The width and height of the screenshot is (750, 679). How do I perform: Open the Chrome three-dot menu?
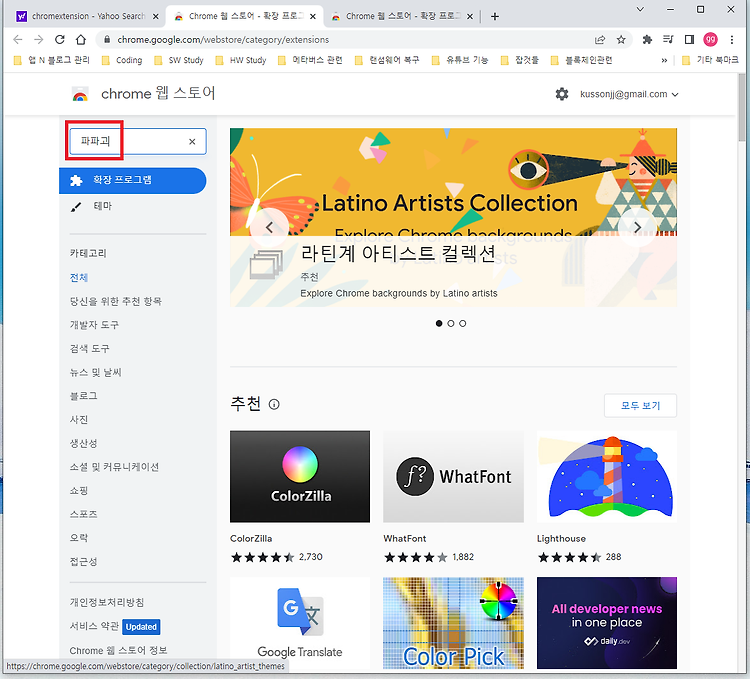click(x=731, y=40)
